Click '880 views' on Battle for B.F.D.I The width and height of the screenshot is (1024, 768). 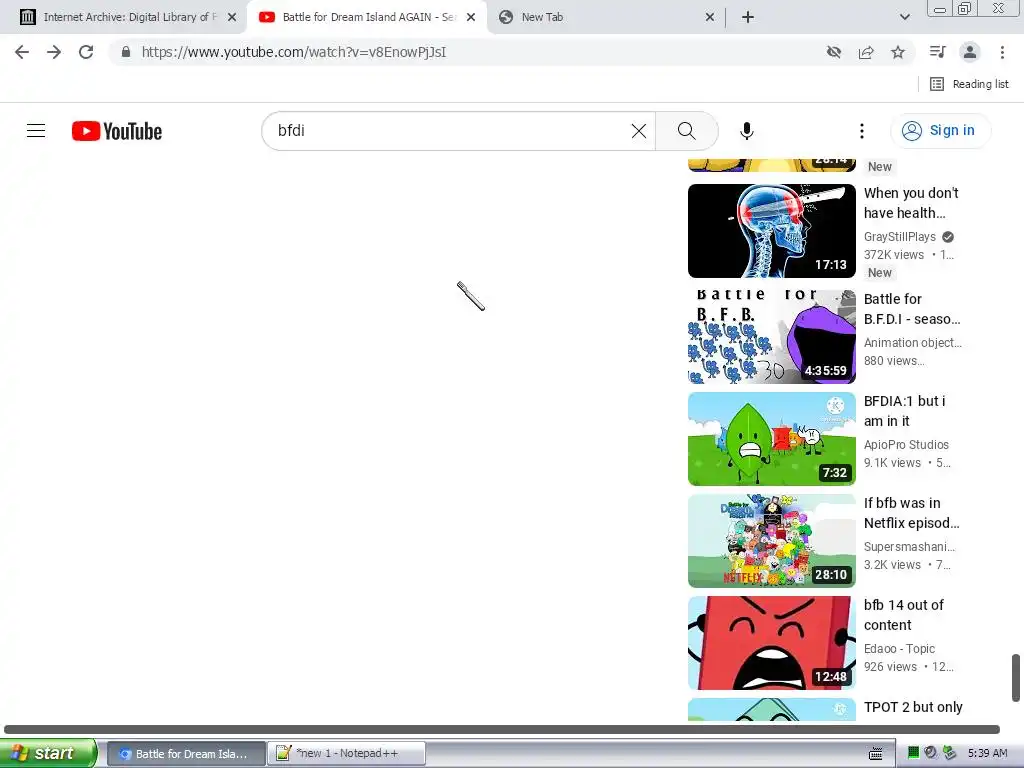point(893,360)
